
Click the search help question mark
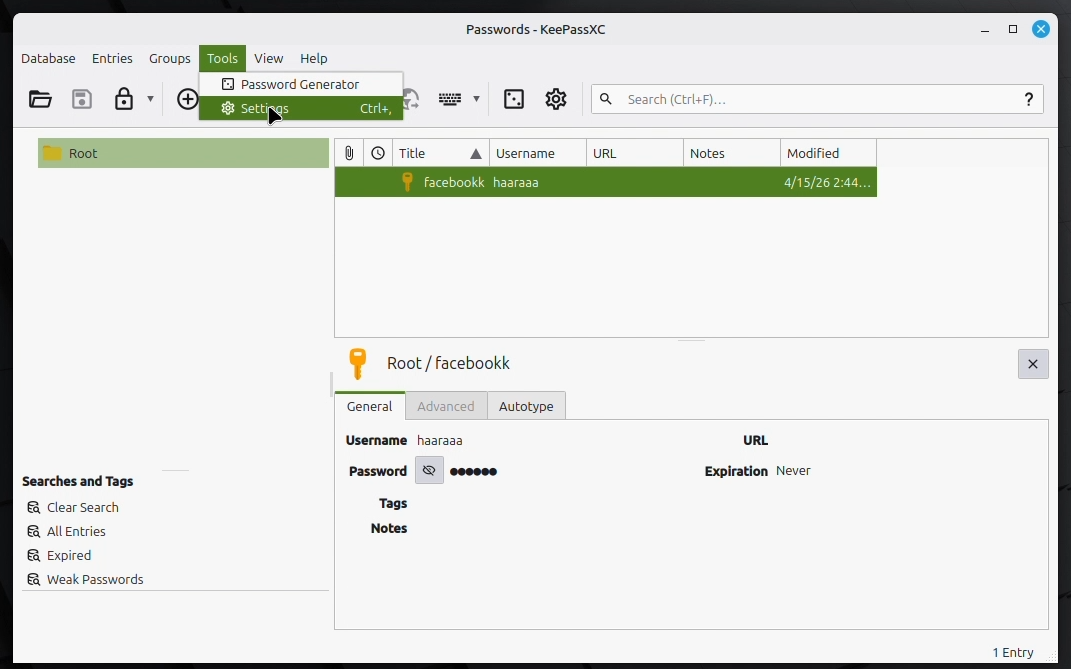point(1028,99)
